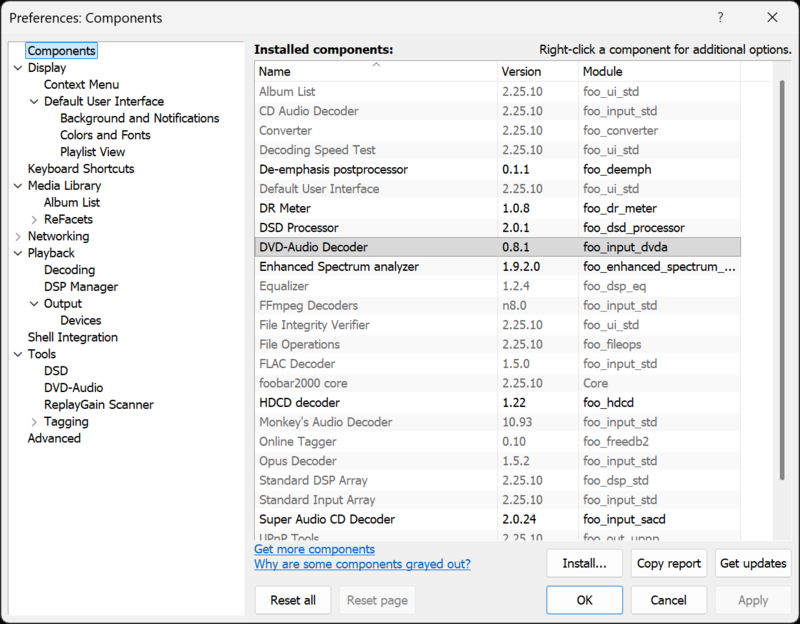This screenshot has width=800, height=624.
Task: Collapse the Output node
Action: [x=34, y=304]
